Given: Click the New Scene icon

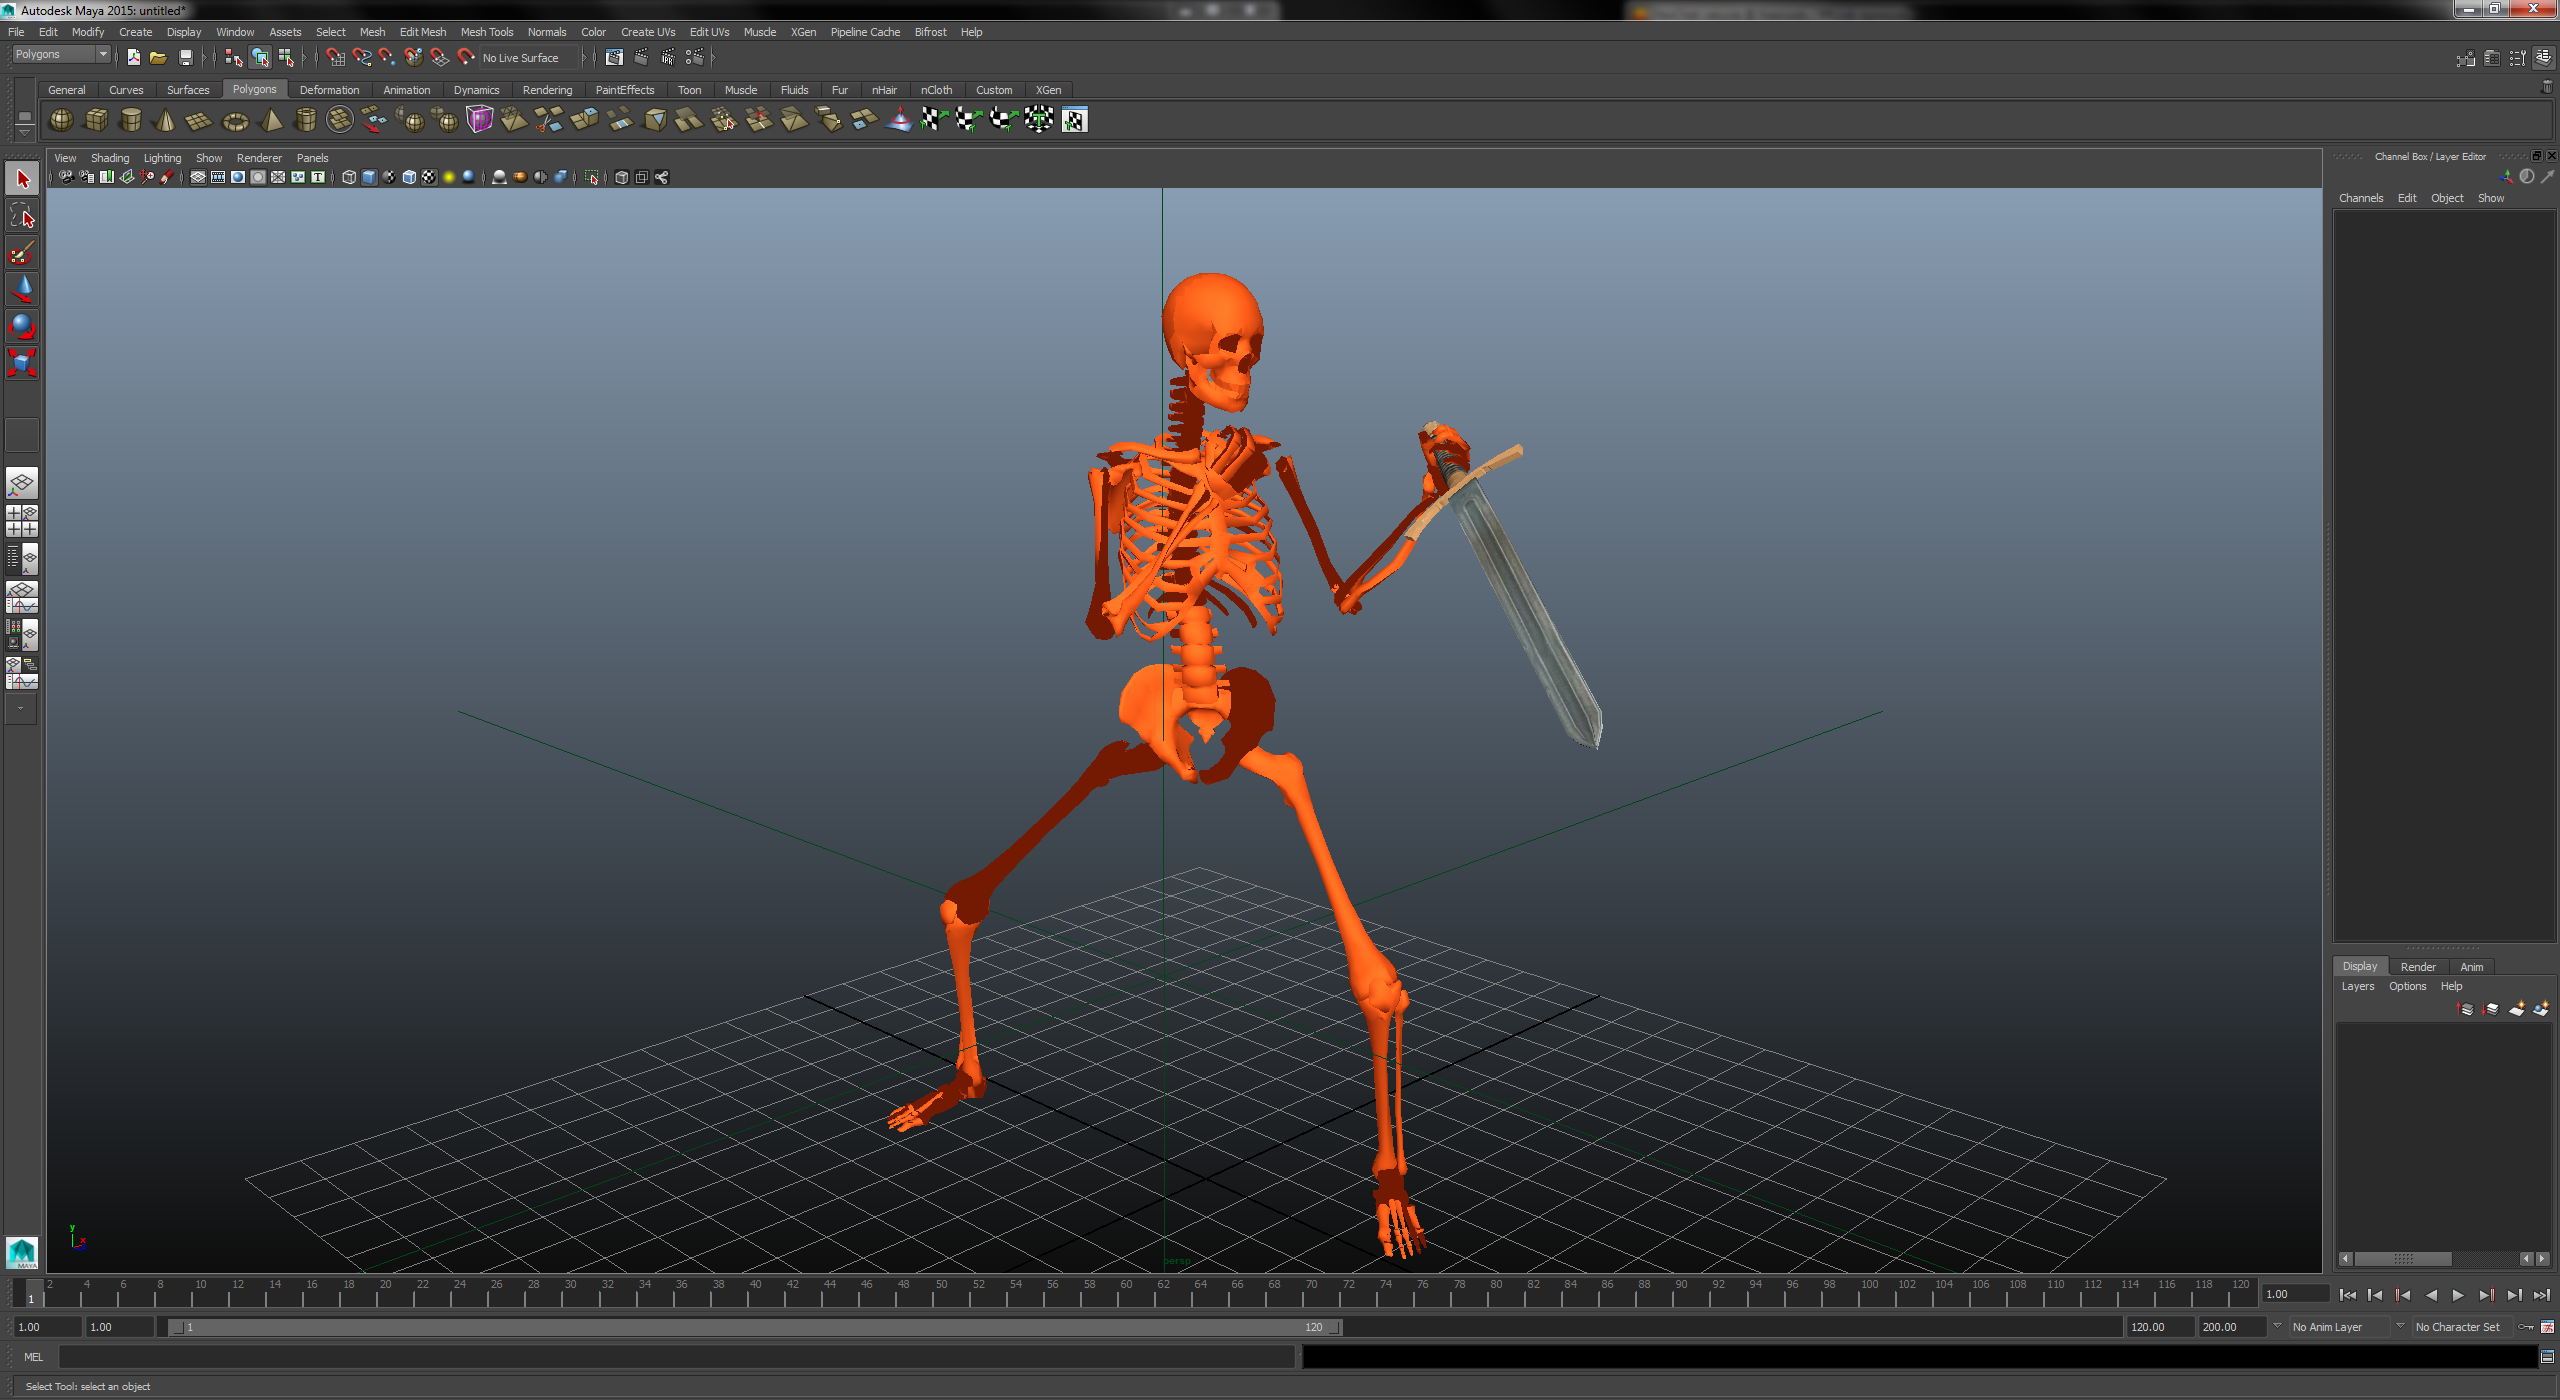Looking at the screenshot, I should 133,58.
